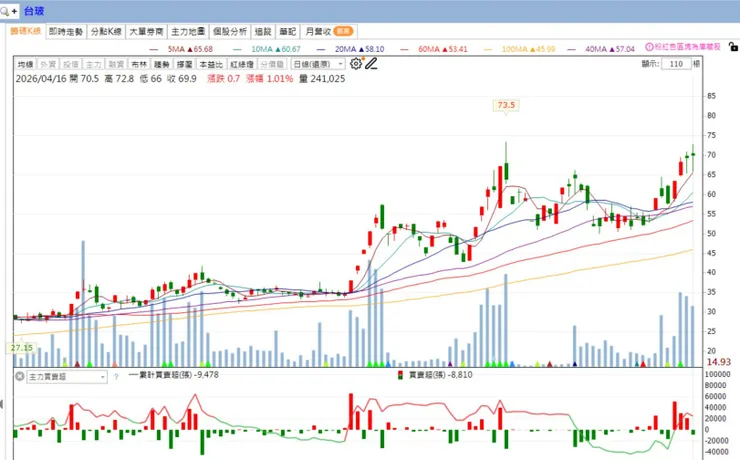Click the 40MA value 57.04
The height and width of the screenshot is (460, 740).
click(625, 49)
